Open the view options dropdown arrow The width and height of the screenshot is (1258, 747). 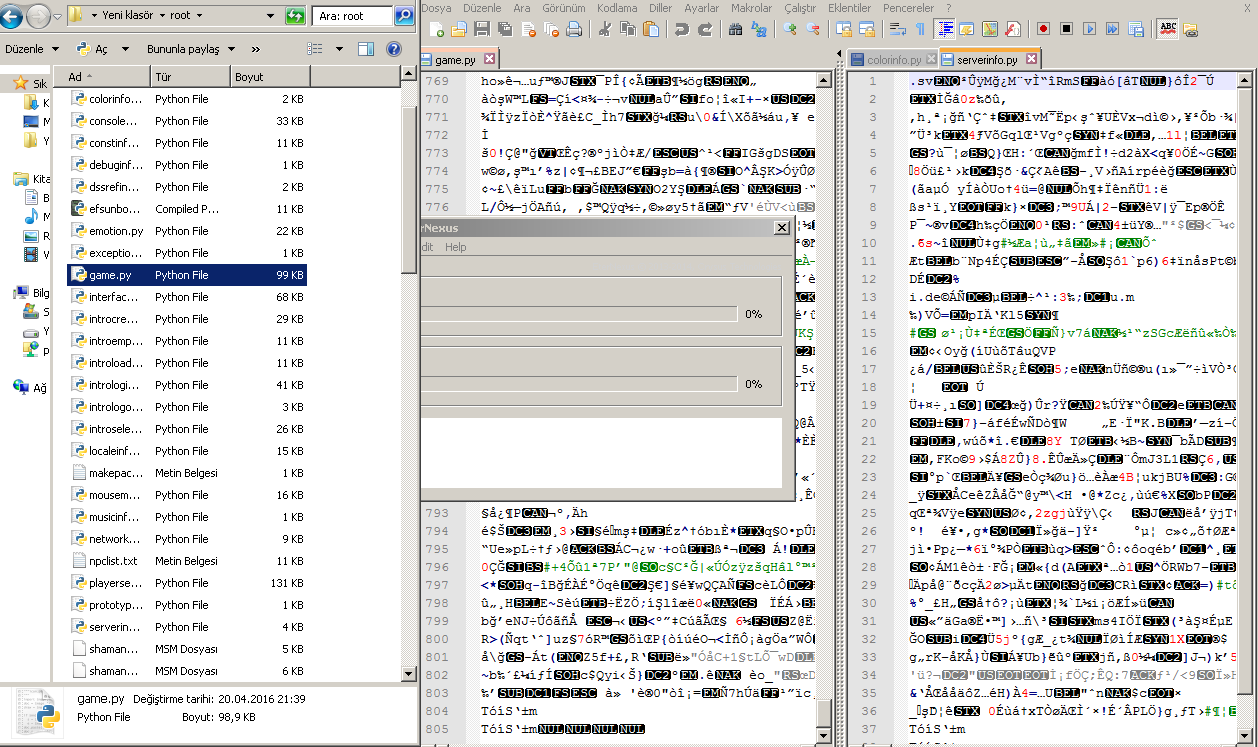[x=340, y=48]
